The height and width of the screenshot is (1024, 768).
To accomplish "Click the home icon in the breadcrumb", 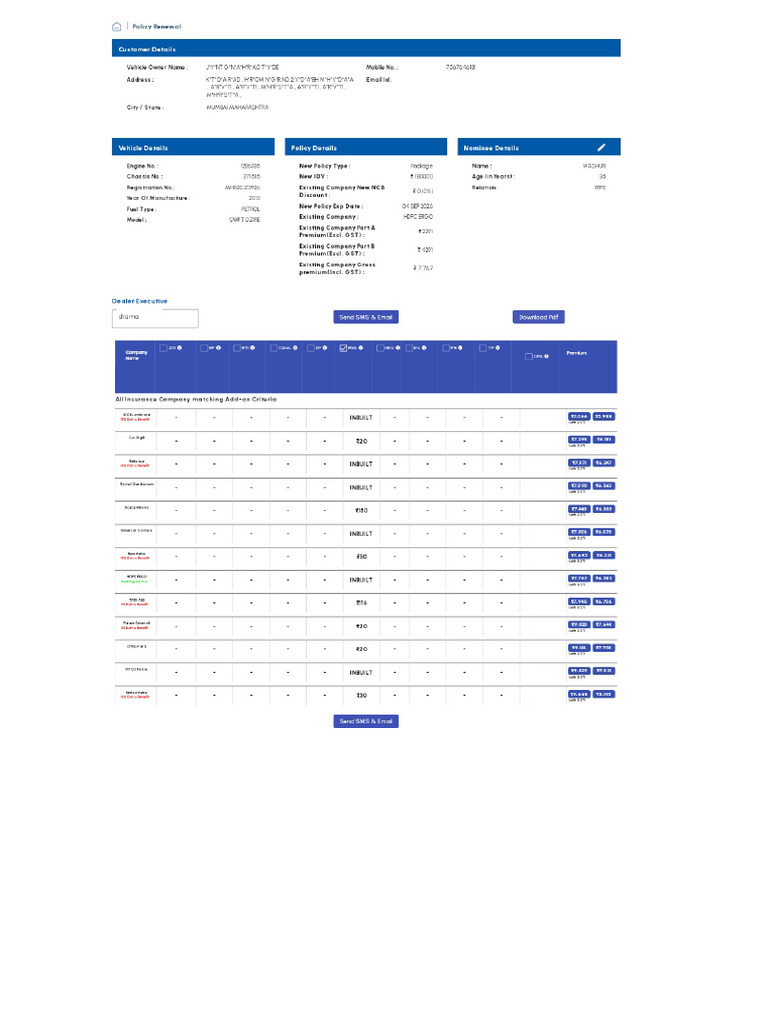I will pyautogui.click(x=116, y=27).
